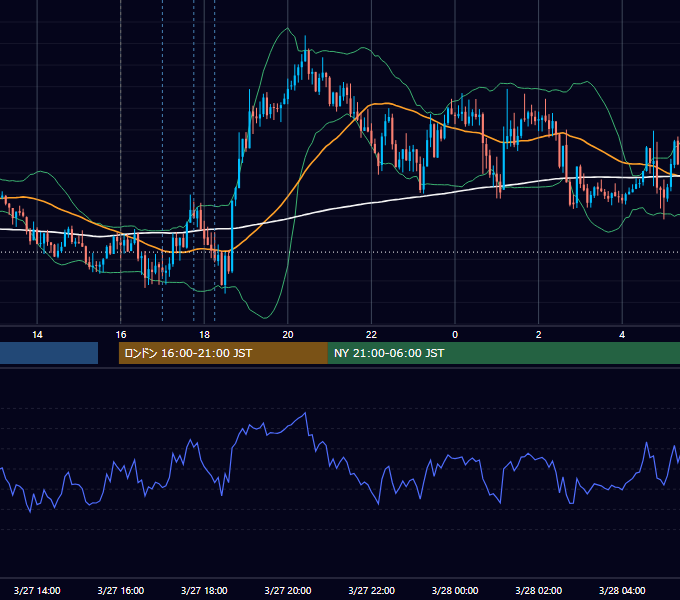The height and width of the screenshot is (600, 680).
Task: Click the 20 hour label on upper axis
Action: click(288, 335)
